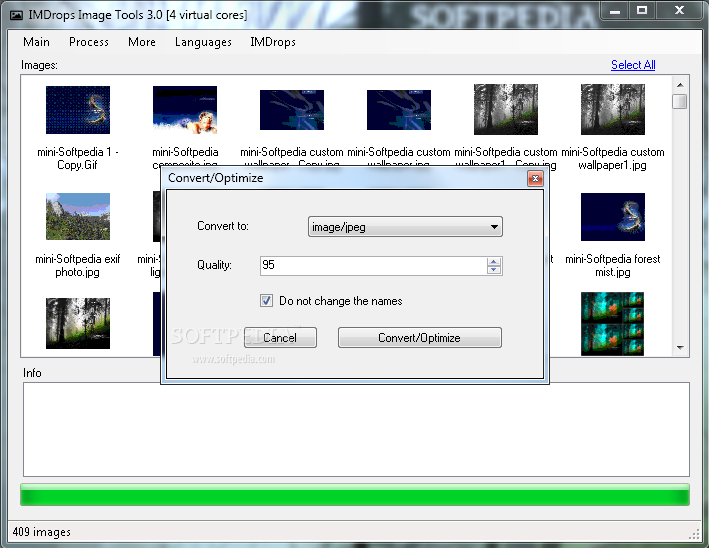Minimize the IMDrops Image Tools window
Image resolution: width=709 pixels, height=548 pixels.
pos(614,10)
